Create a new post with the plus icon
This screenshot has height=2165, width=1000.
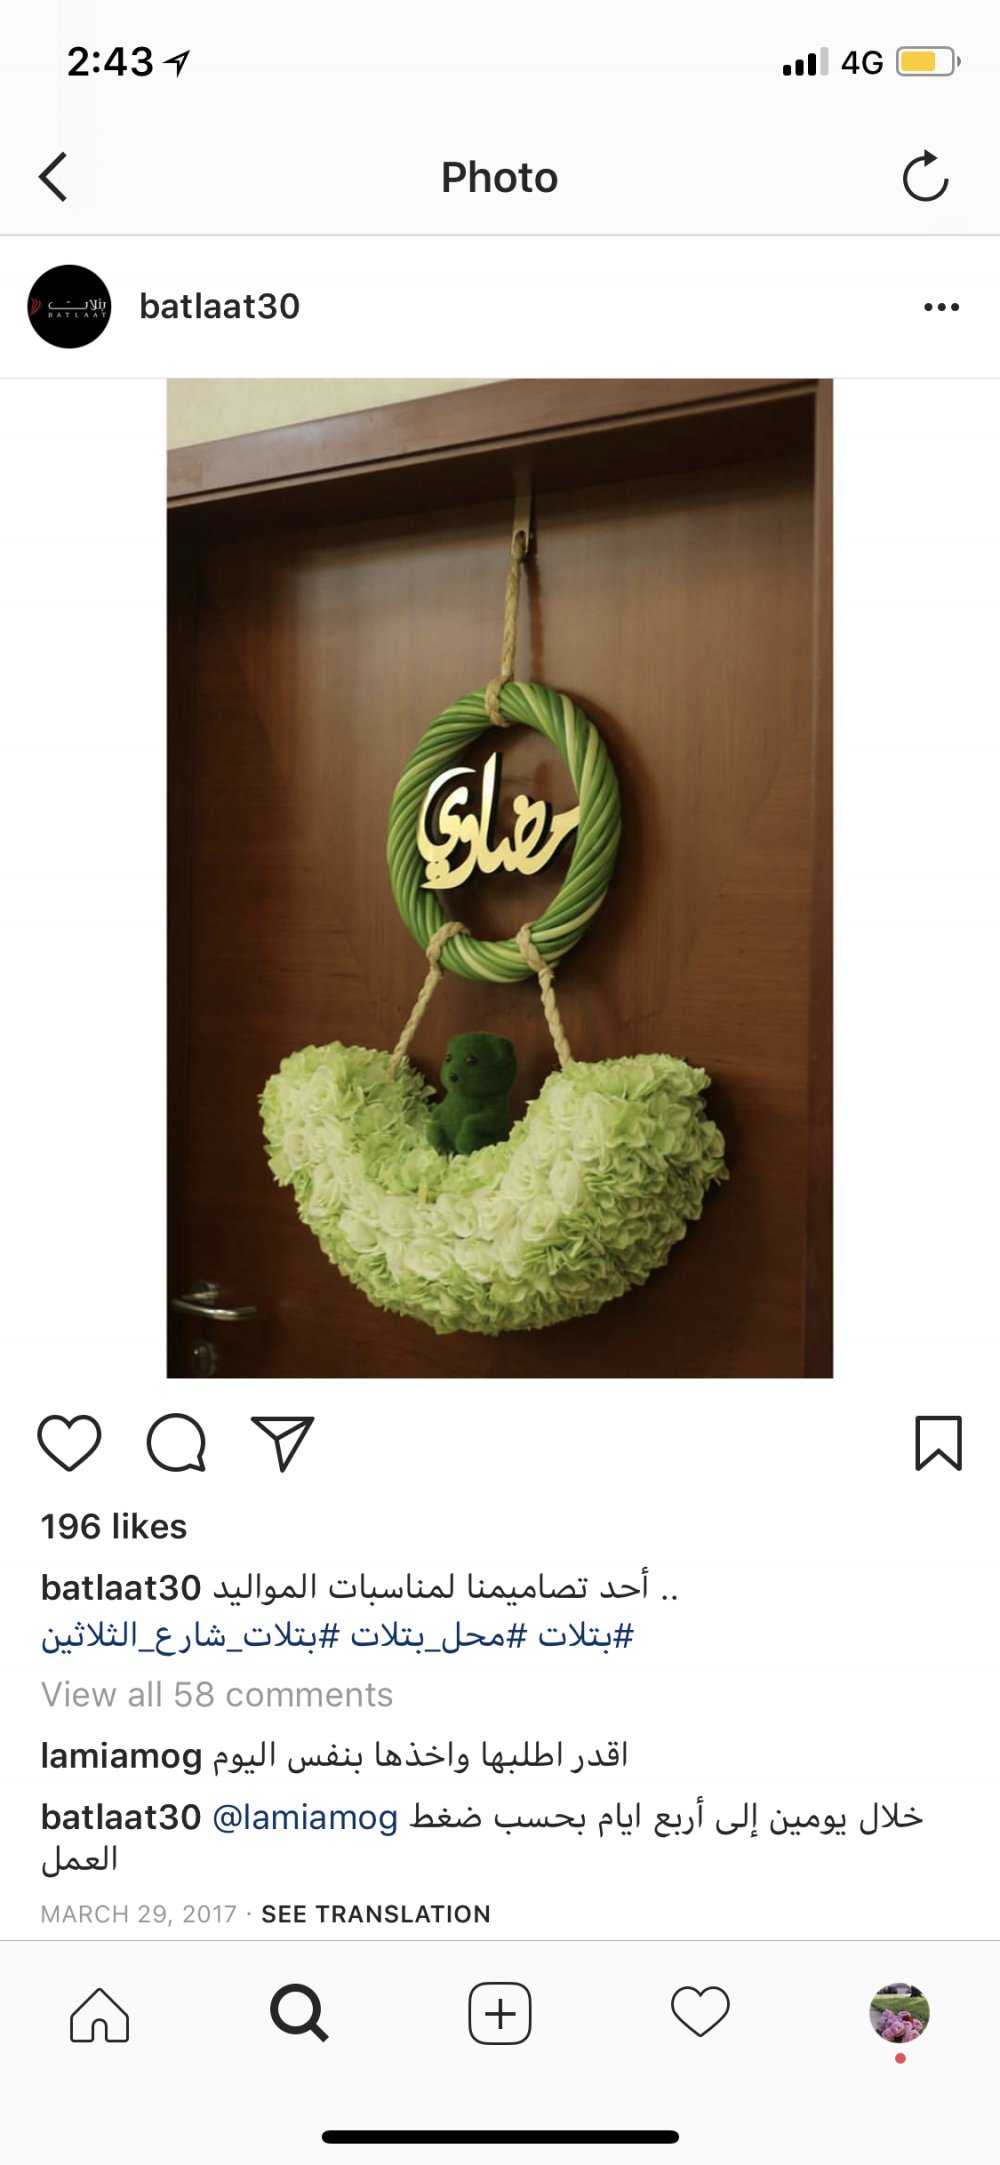500,2013
